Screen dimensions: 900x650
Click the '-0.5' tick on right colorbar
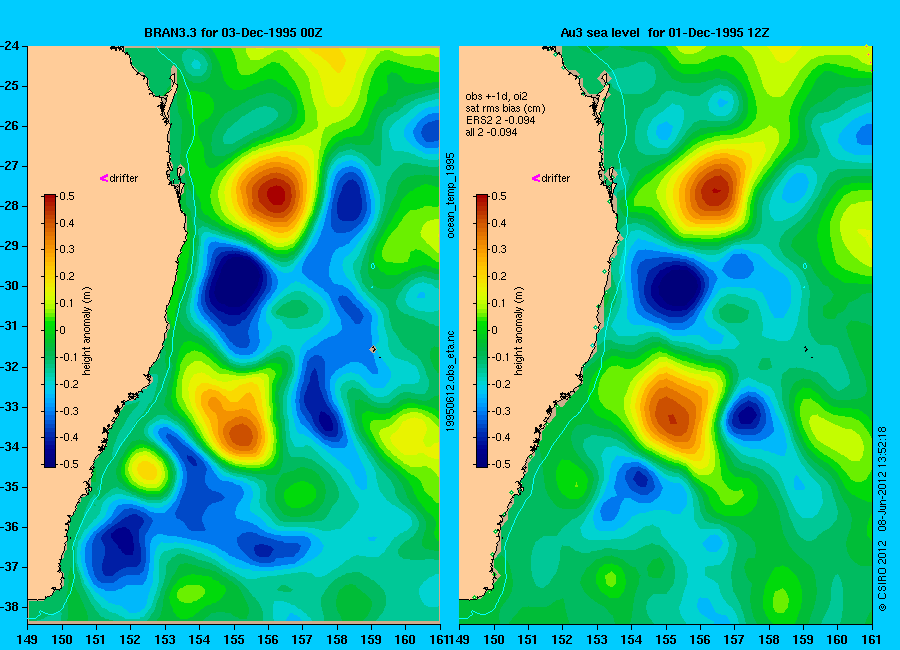coord(501,464)
